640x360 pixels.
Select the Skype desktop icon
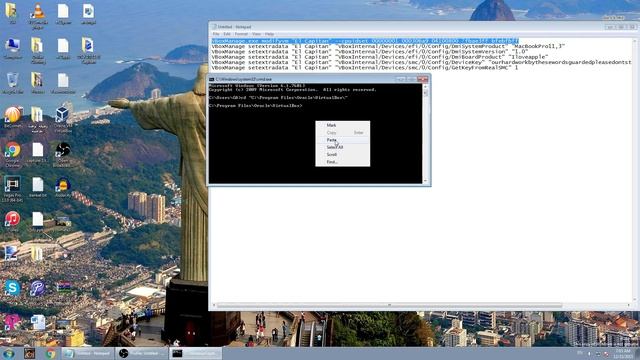(x=12, y=288)
